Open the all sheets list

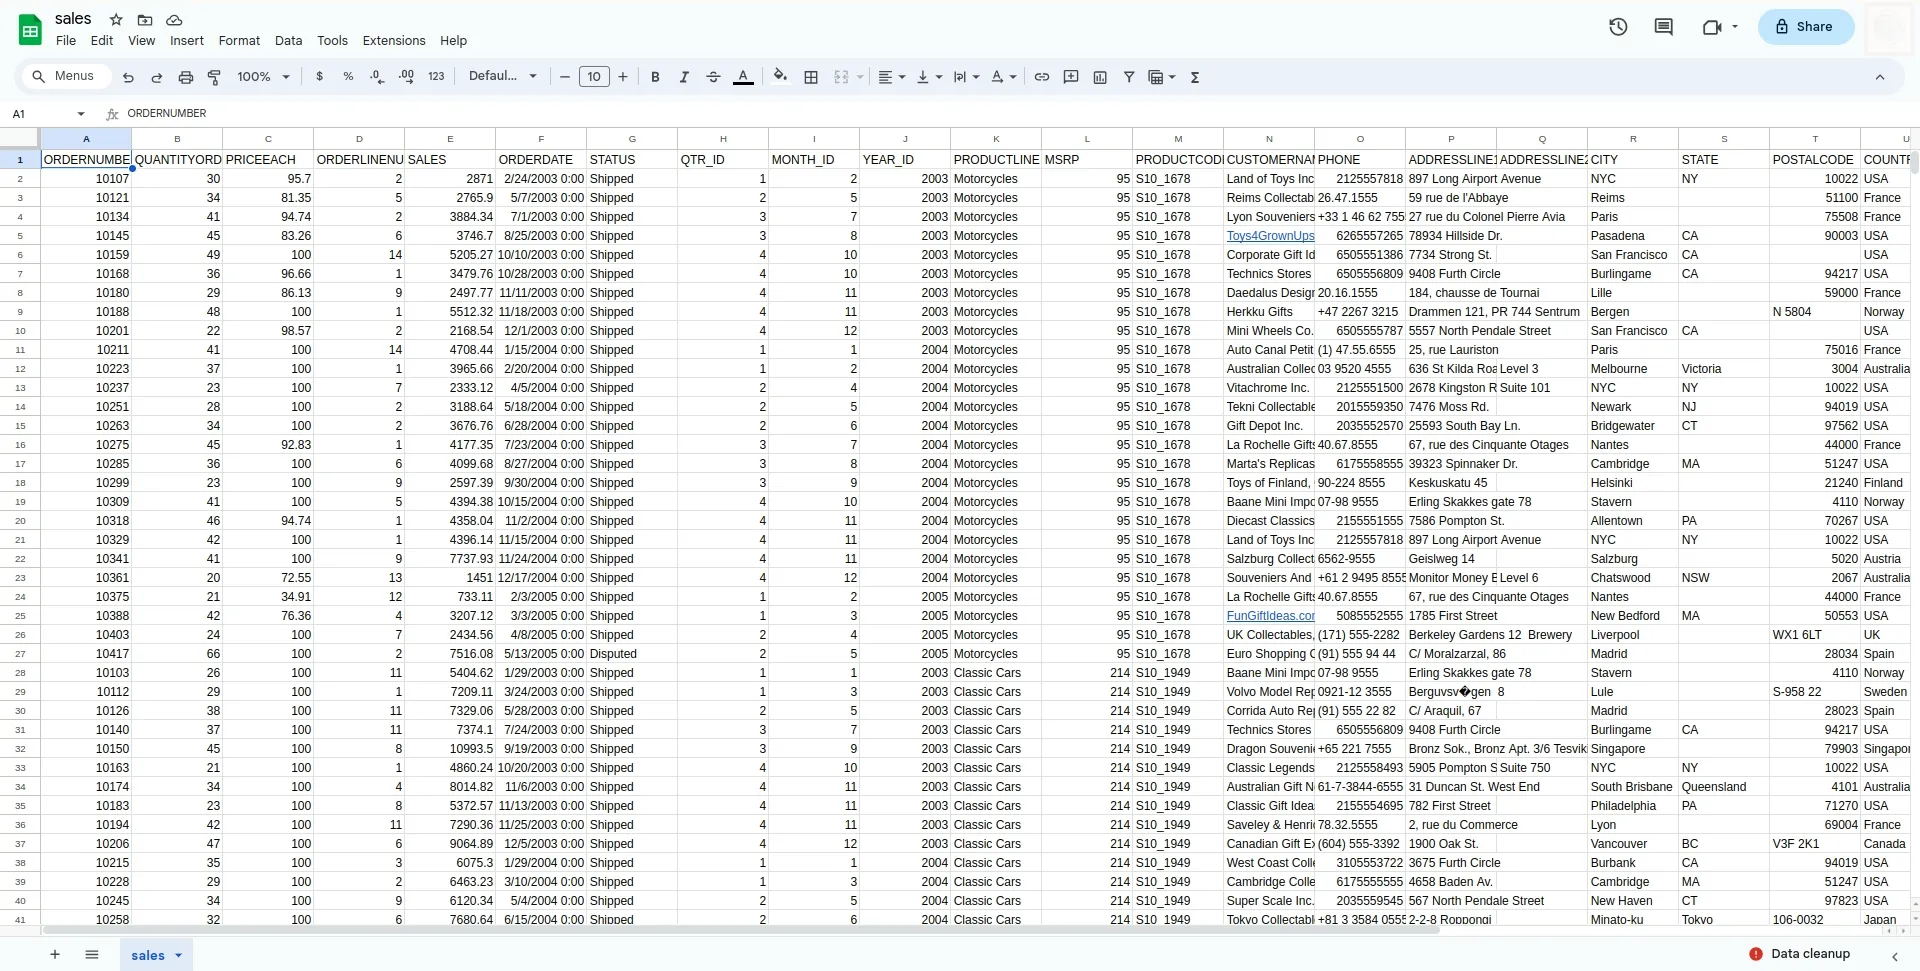[92, 955]
